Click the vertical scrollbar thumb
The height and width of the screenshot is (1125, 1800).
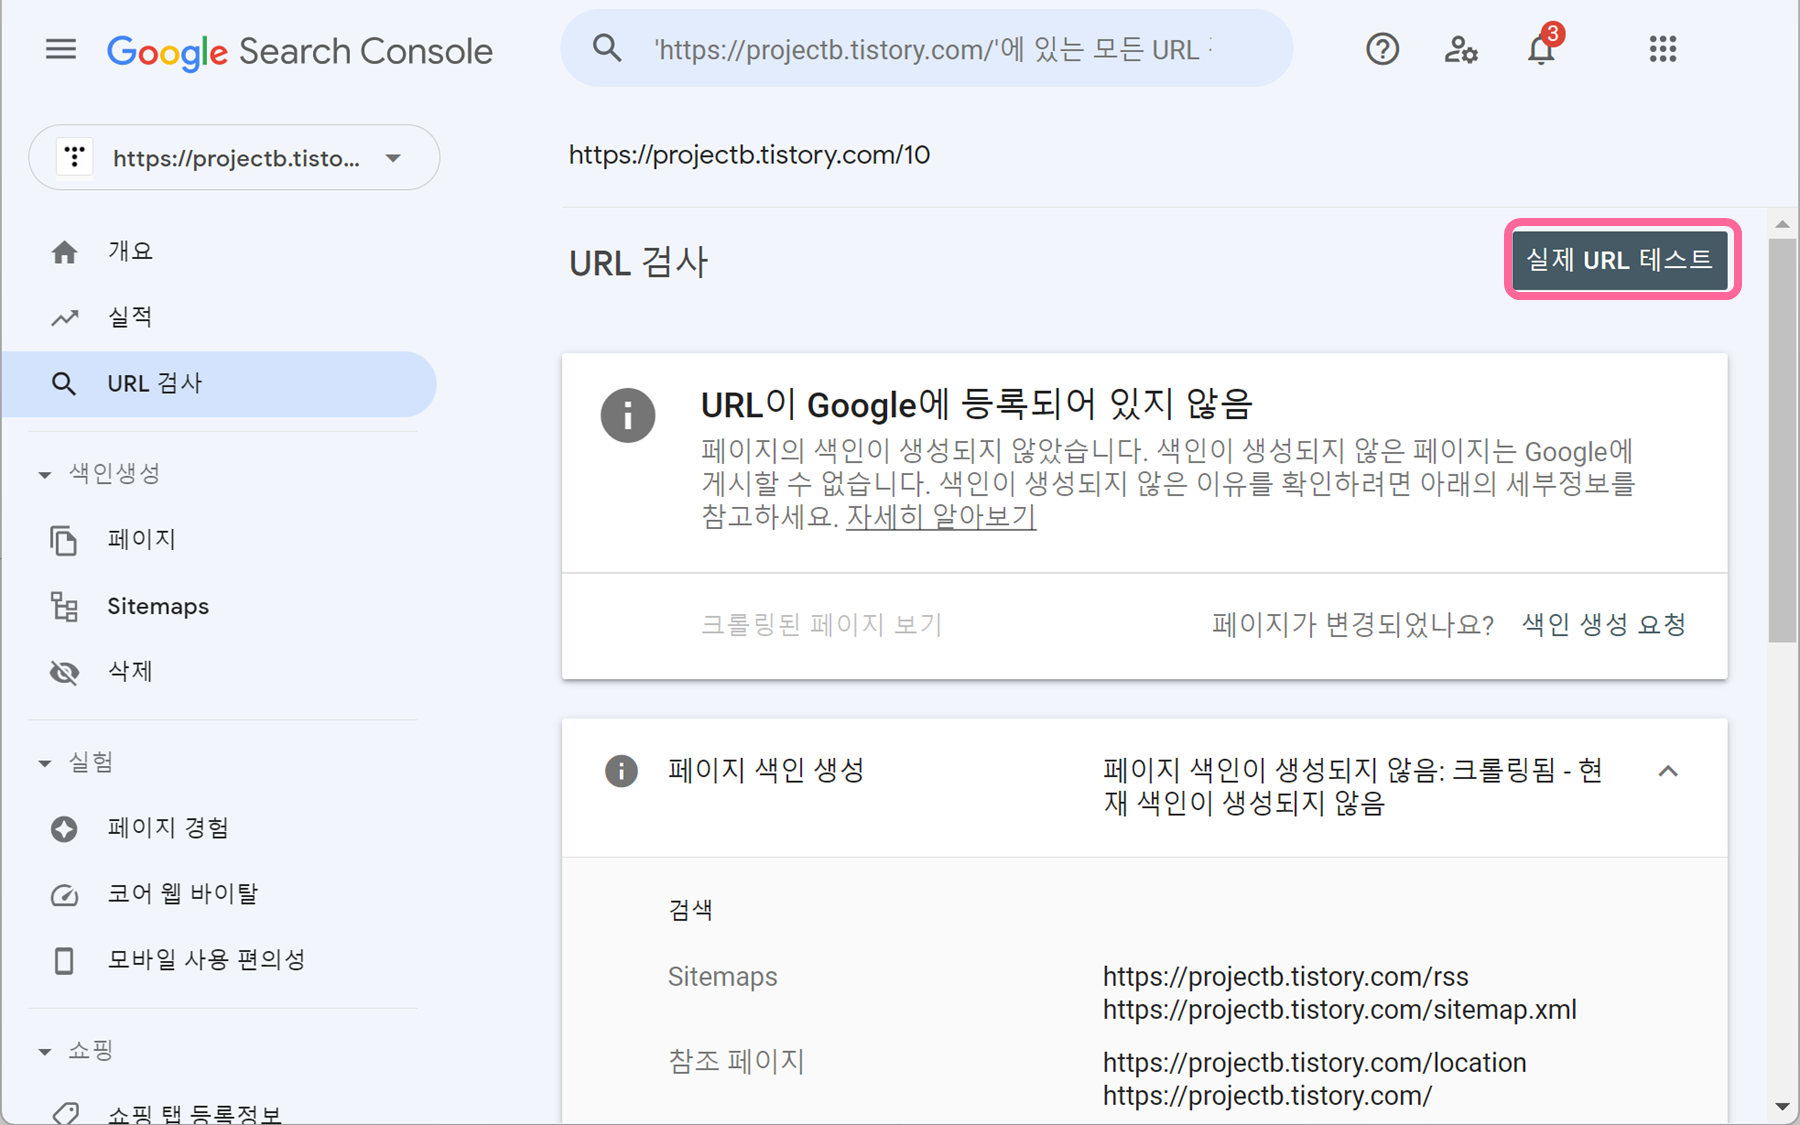click(1782, 440)
